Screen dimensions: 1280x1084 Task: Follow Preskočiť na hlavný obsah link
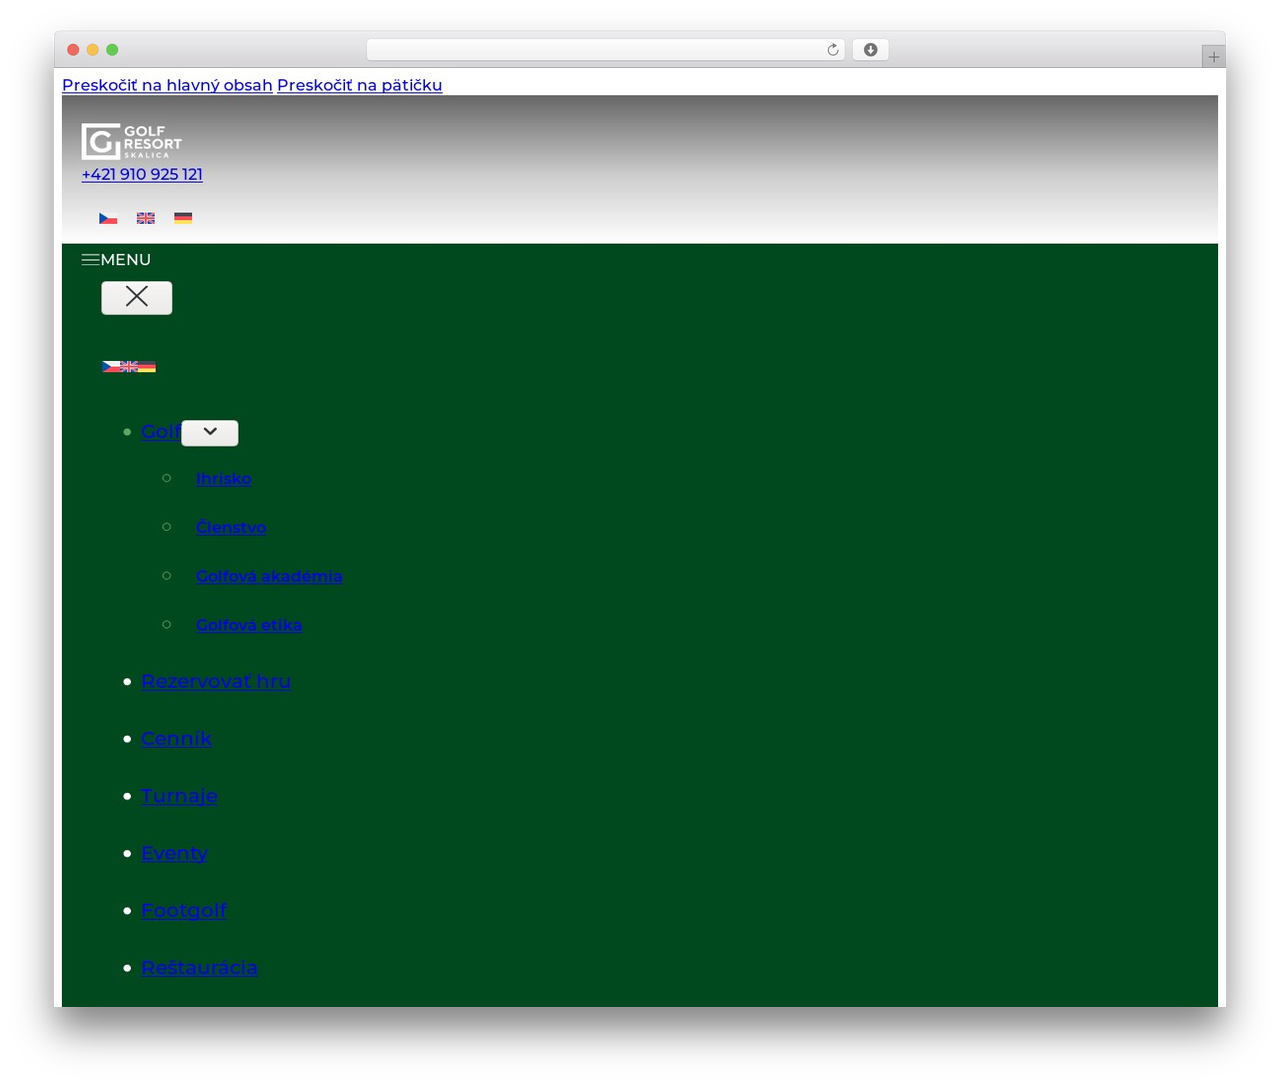tap(167, 85)
